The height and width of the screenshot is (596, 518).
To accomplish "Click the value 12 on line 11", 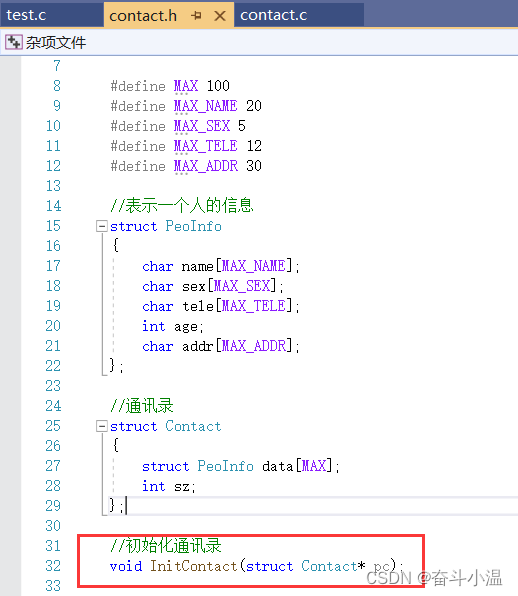I will 254,146.
